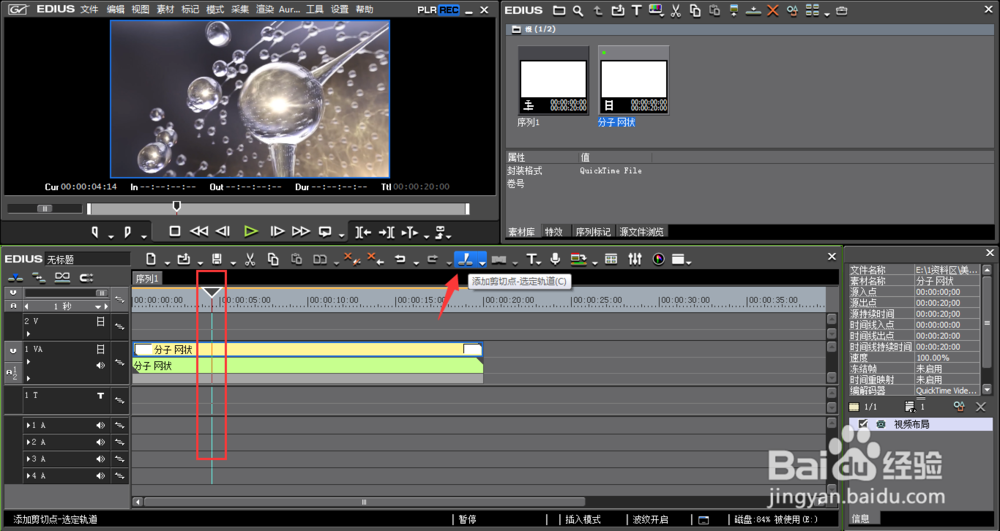1000x531 pixels.
Task: Click the rewind button in the player
Action: (x=199, y=231)
